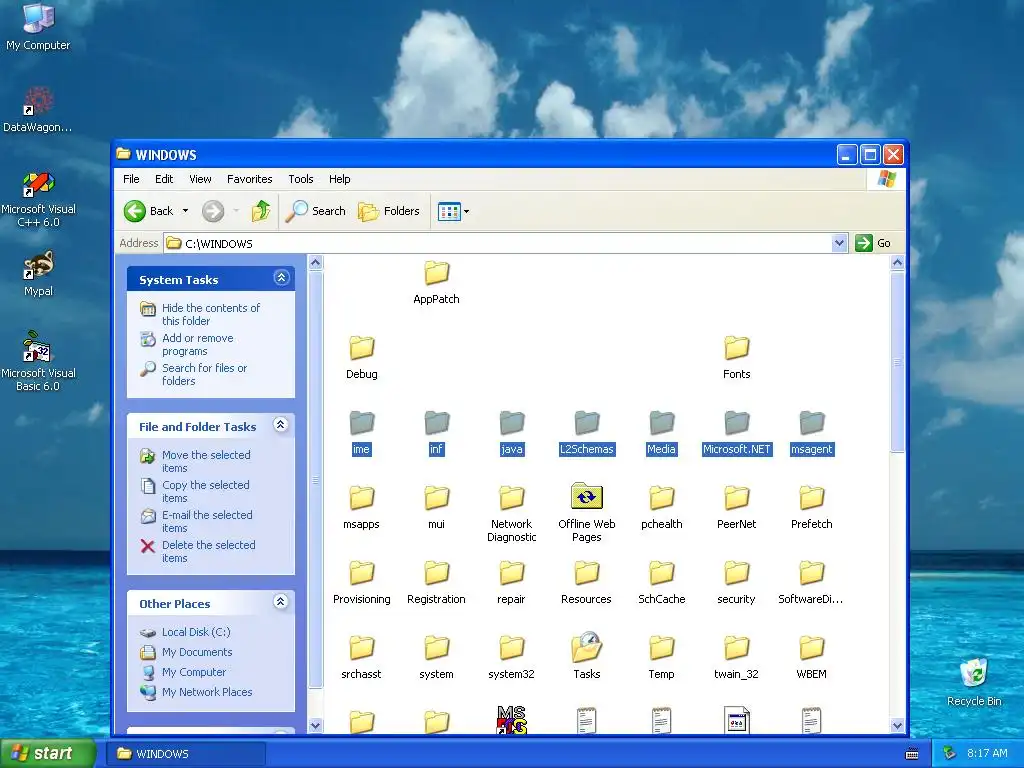This screenshot has width=1024, height=768.
Task: Select the SoftwareDi... folder
Action: [x=812, y=583]
